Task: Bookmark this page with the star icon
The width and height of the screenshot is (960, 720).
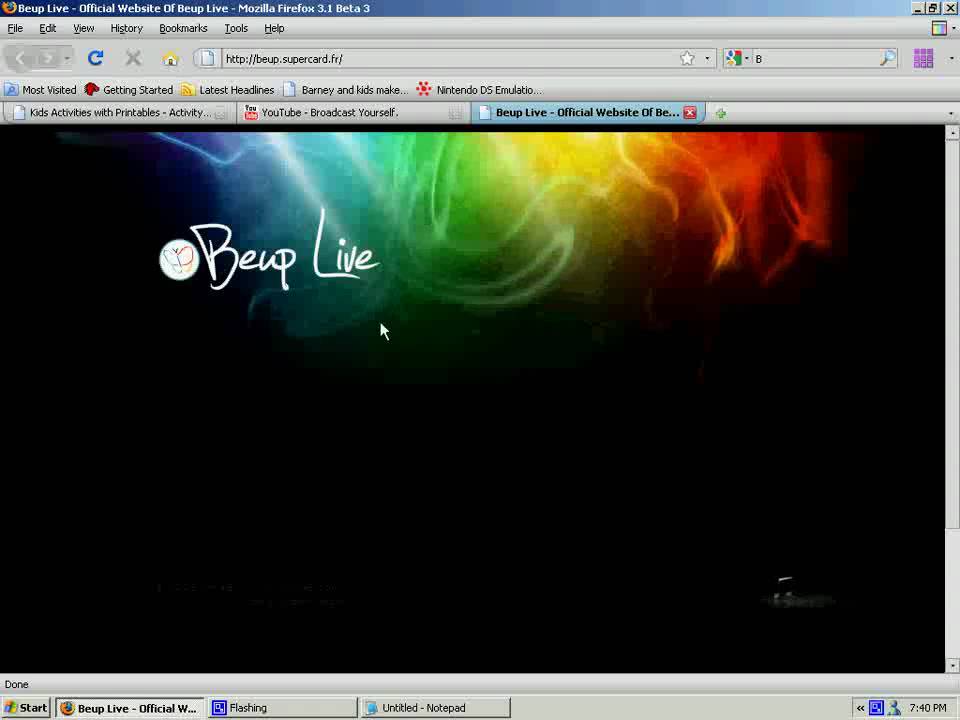Action: pyautogui.click(x=687, y=58)
